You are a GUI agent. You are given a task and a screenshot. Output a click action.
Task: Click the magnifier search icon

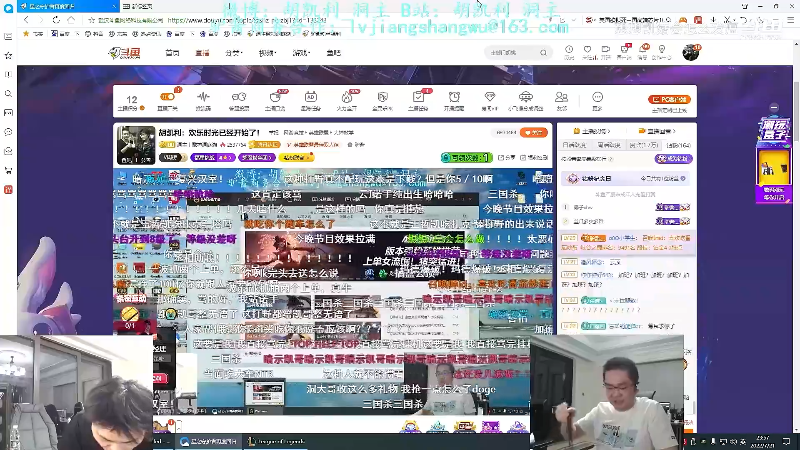tap(543, 52)
